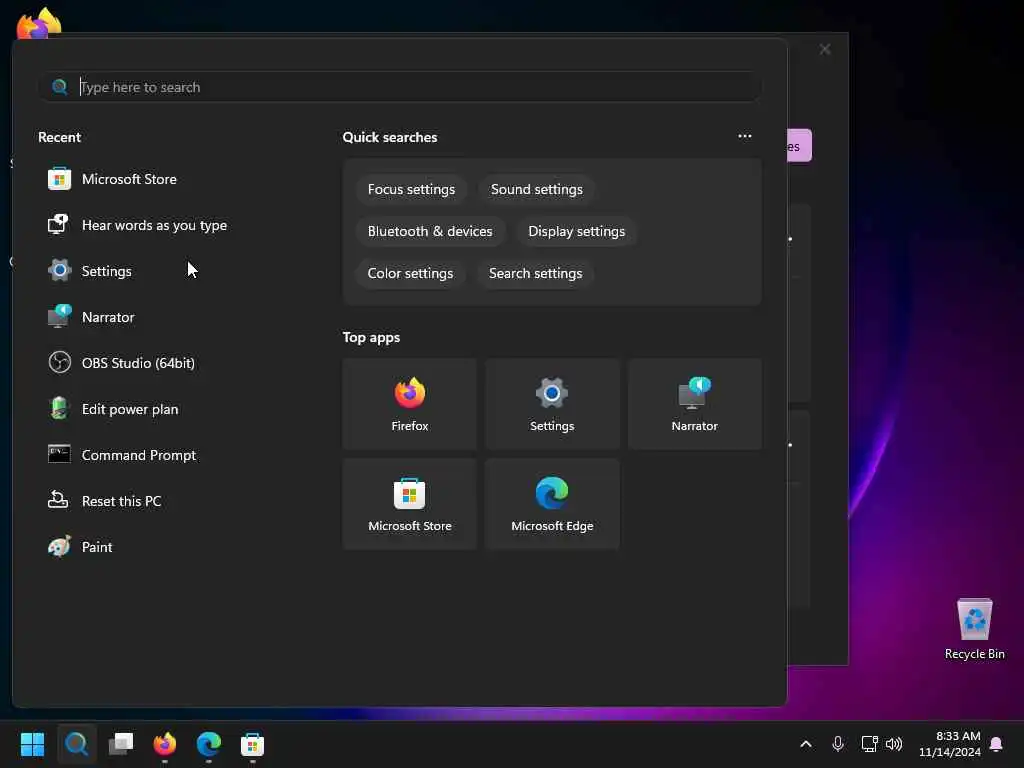Launch Narrator from the Recent list
1024x768 pixels.
point(91,317)
